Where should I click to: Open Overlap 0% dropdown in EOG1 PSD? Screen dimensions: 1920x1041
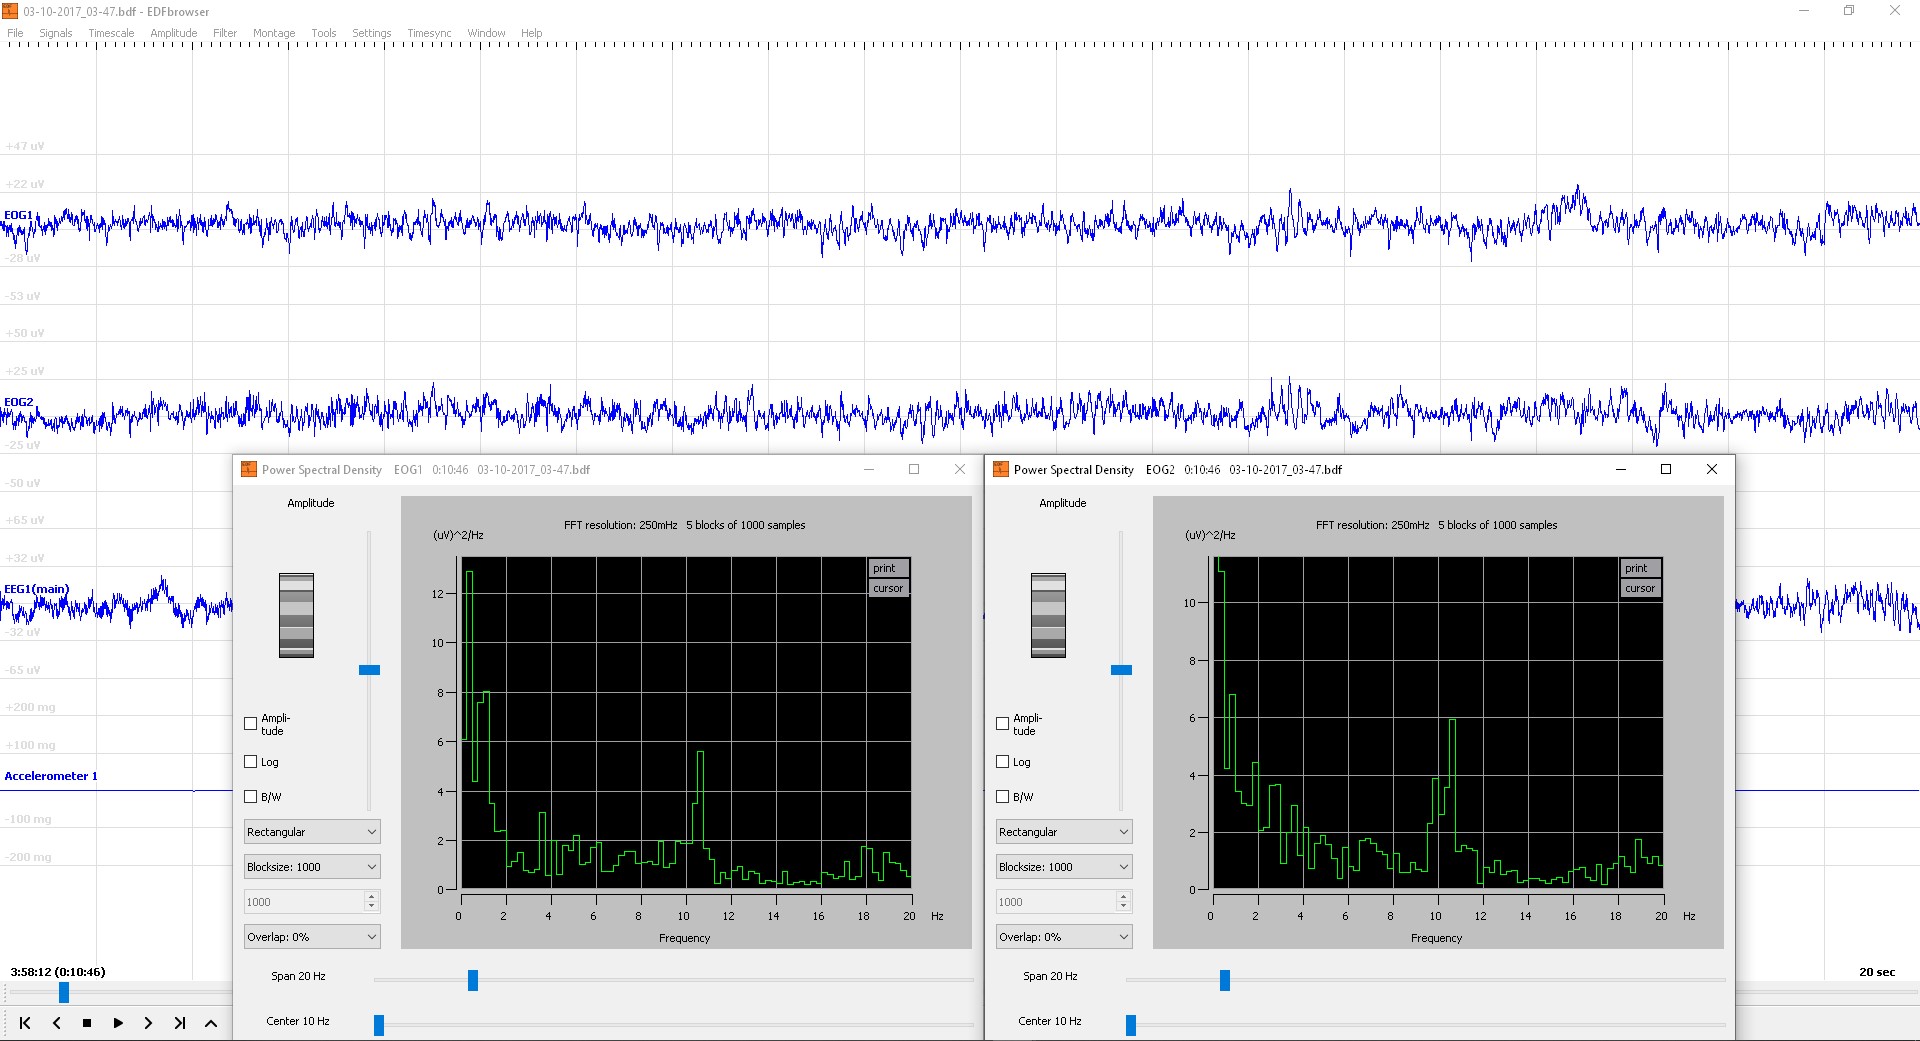click(312, 937)
